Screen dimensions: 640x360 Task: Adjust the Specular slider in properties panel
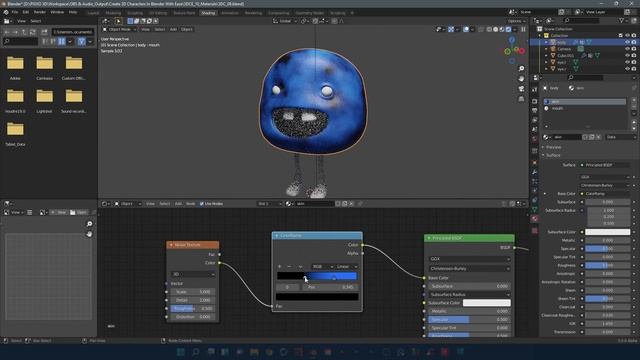coord(607,249)
